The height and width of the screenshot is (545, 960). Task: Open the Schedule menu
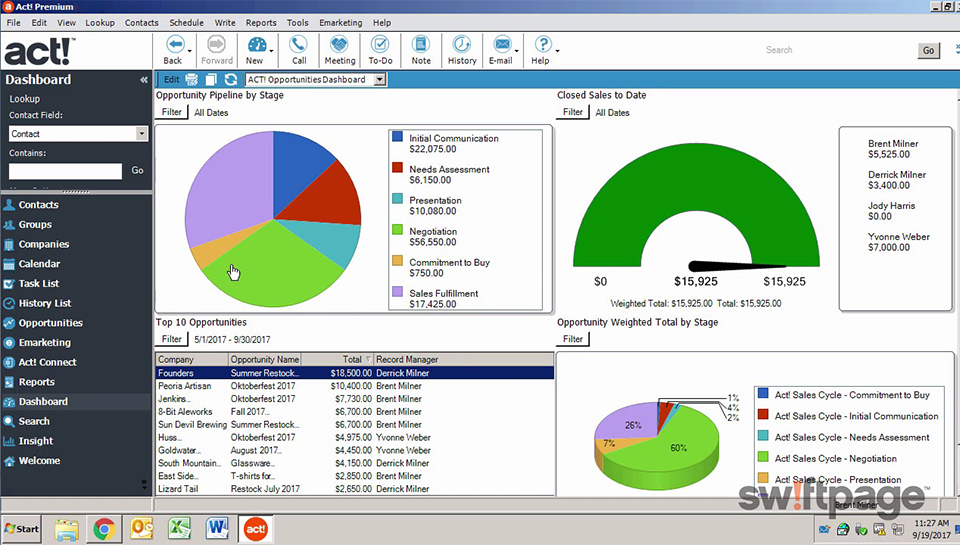click(186, 23)
